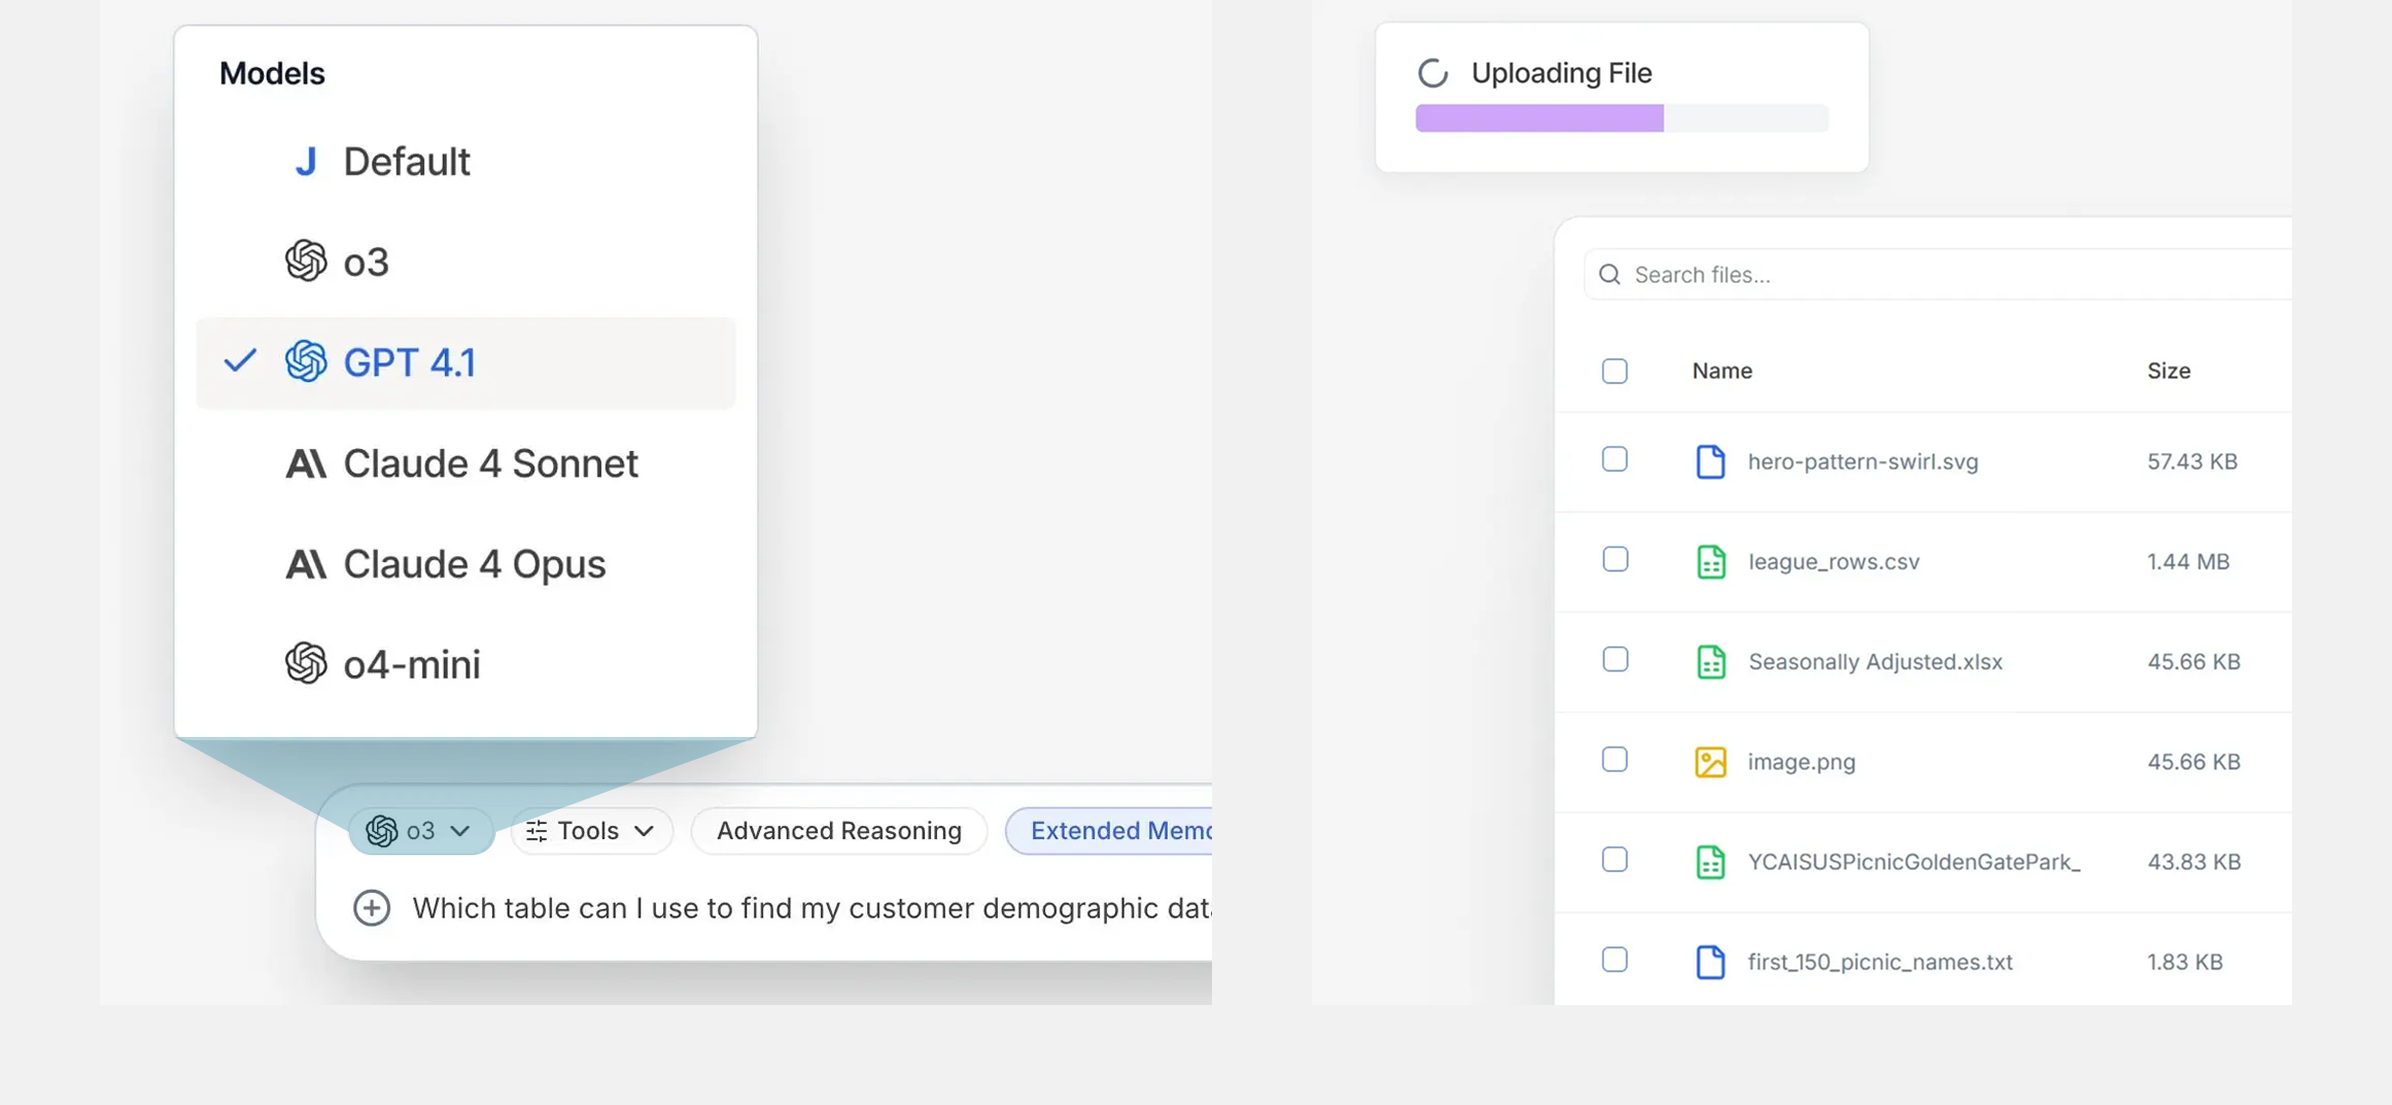Click the file icon of first_150_picnic_names.txt
The image size is (2392, 1105).
(1711, 961)
